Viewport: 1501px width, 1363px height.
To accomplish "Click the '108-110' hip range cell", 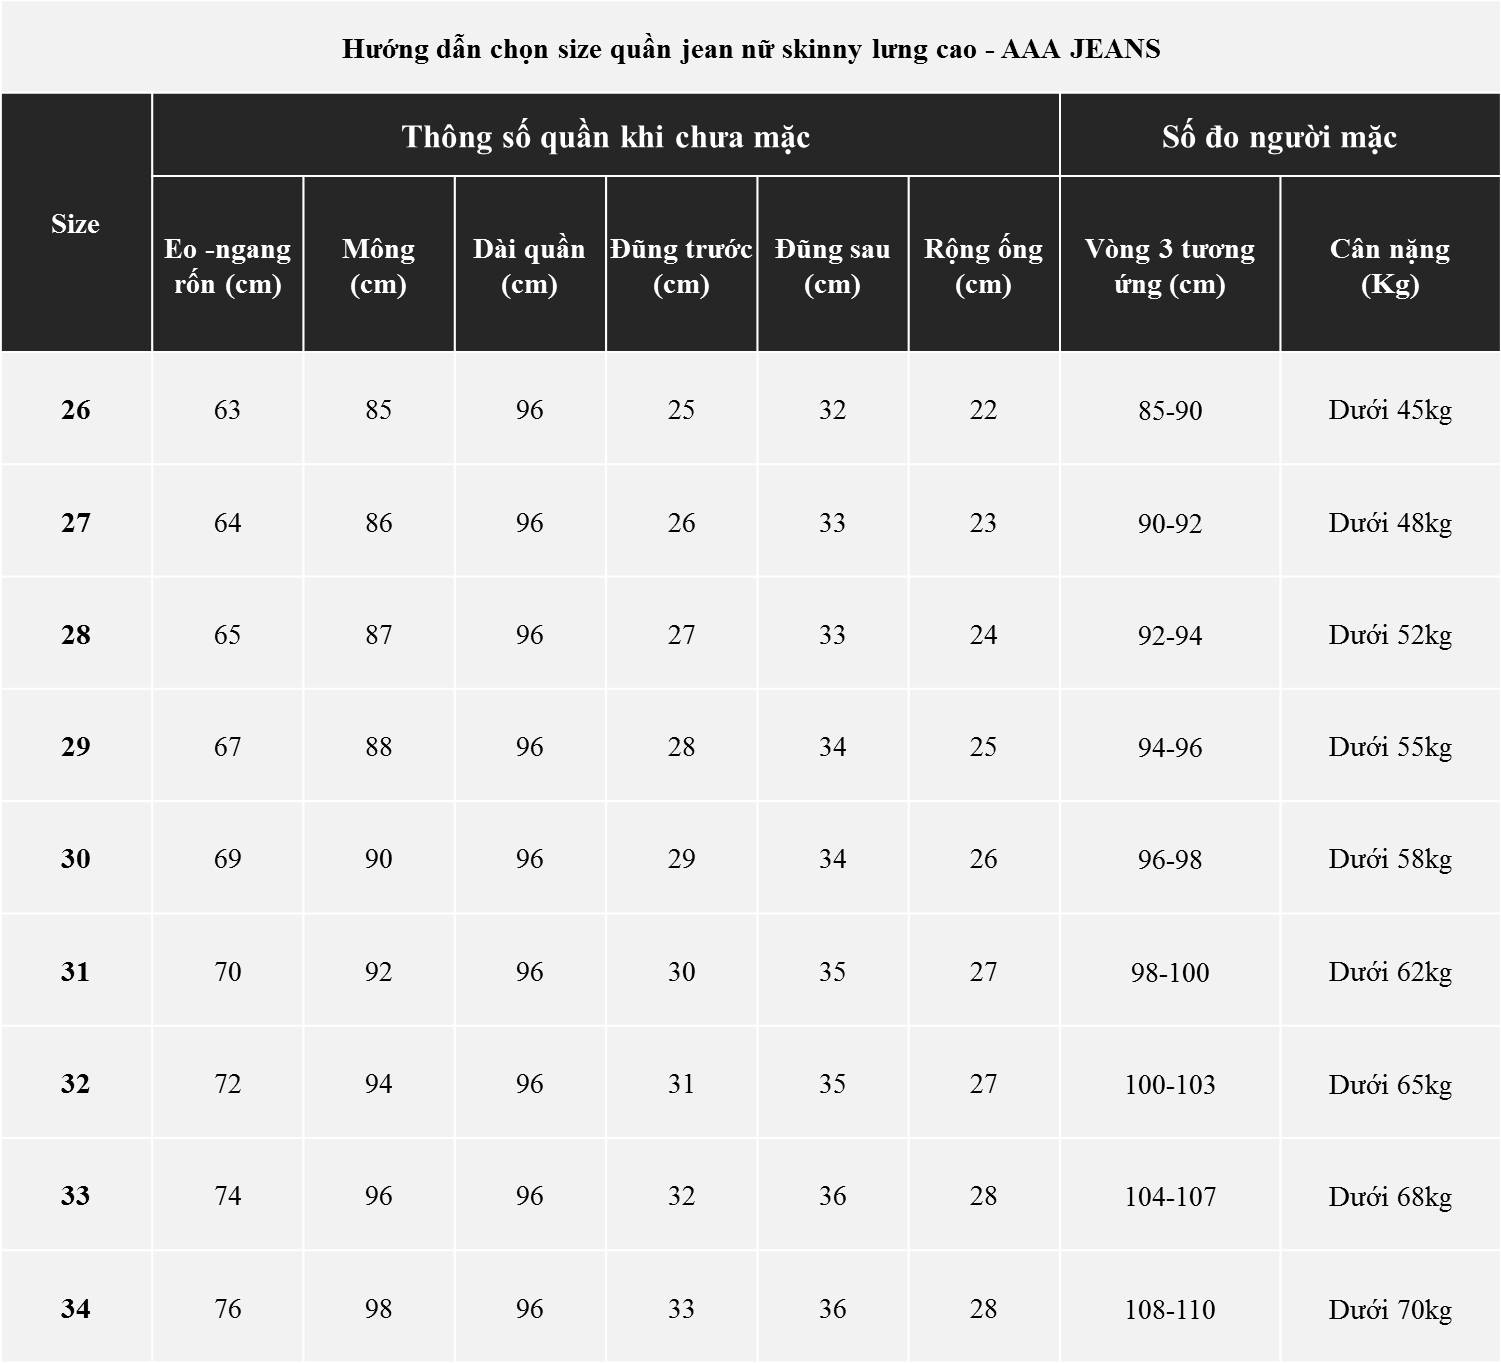I will (x=1169, y=1309).
